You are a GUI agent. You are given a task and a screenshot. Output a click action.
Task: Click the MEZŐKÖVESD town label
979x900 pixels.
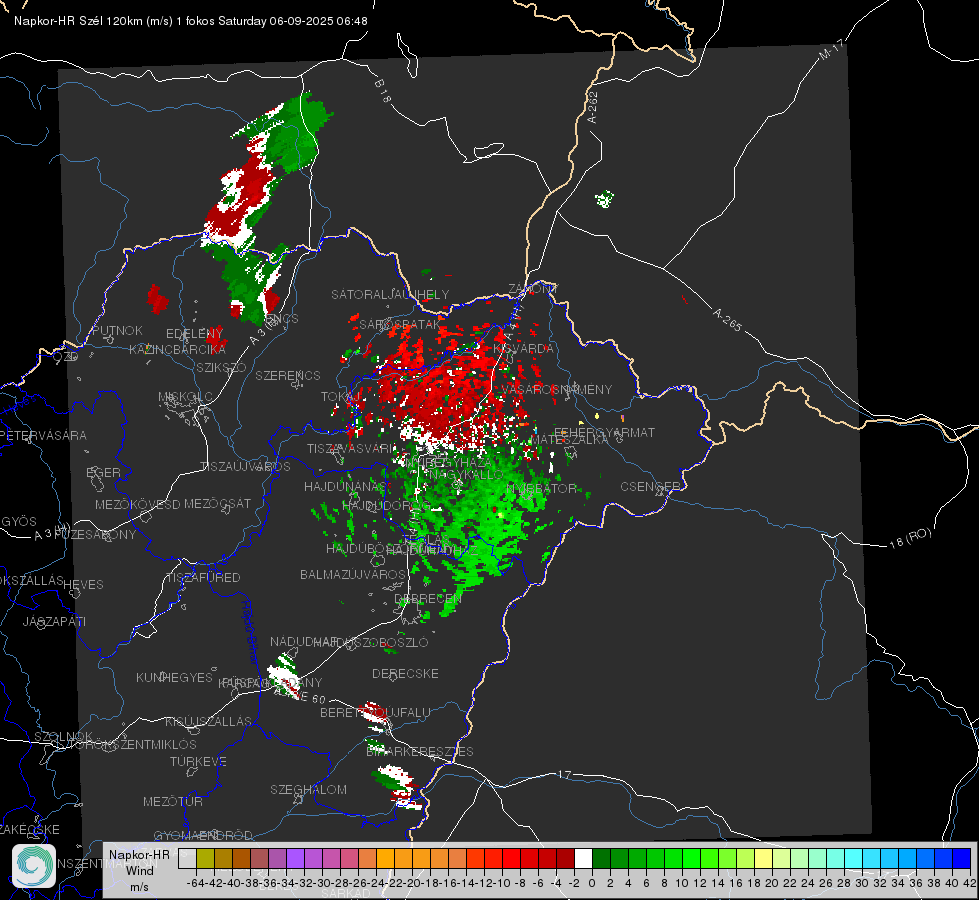click(x=138, y=504)
